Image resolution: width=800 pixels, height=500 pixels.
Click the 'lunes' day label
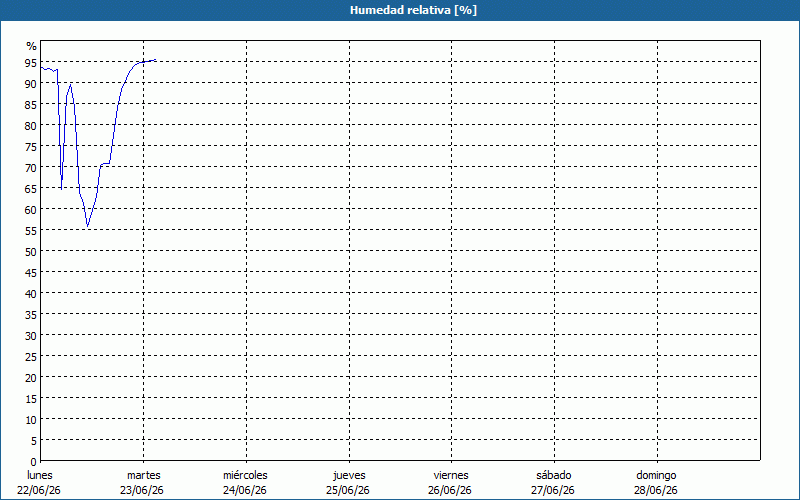click(x=40, y=475)
